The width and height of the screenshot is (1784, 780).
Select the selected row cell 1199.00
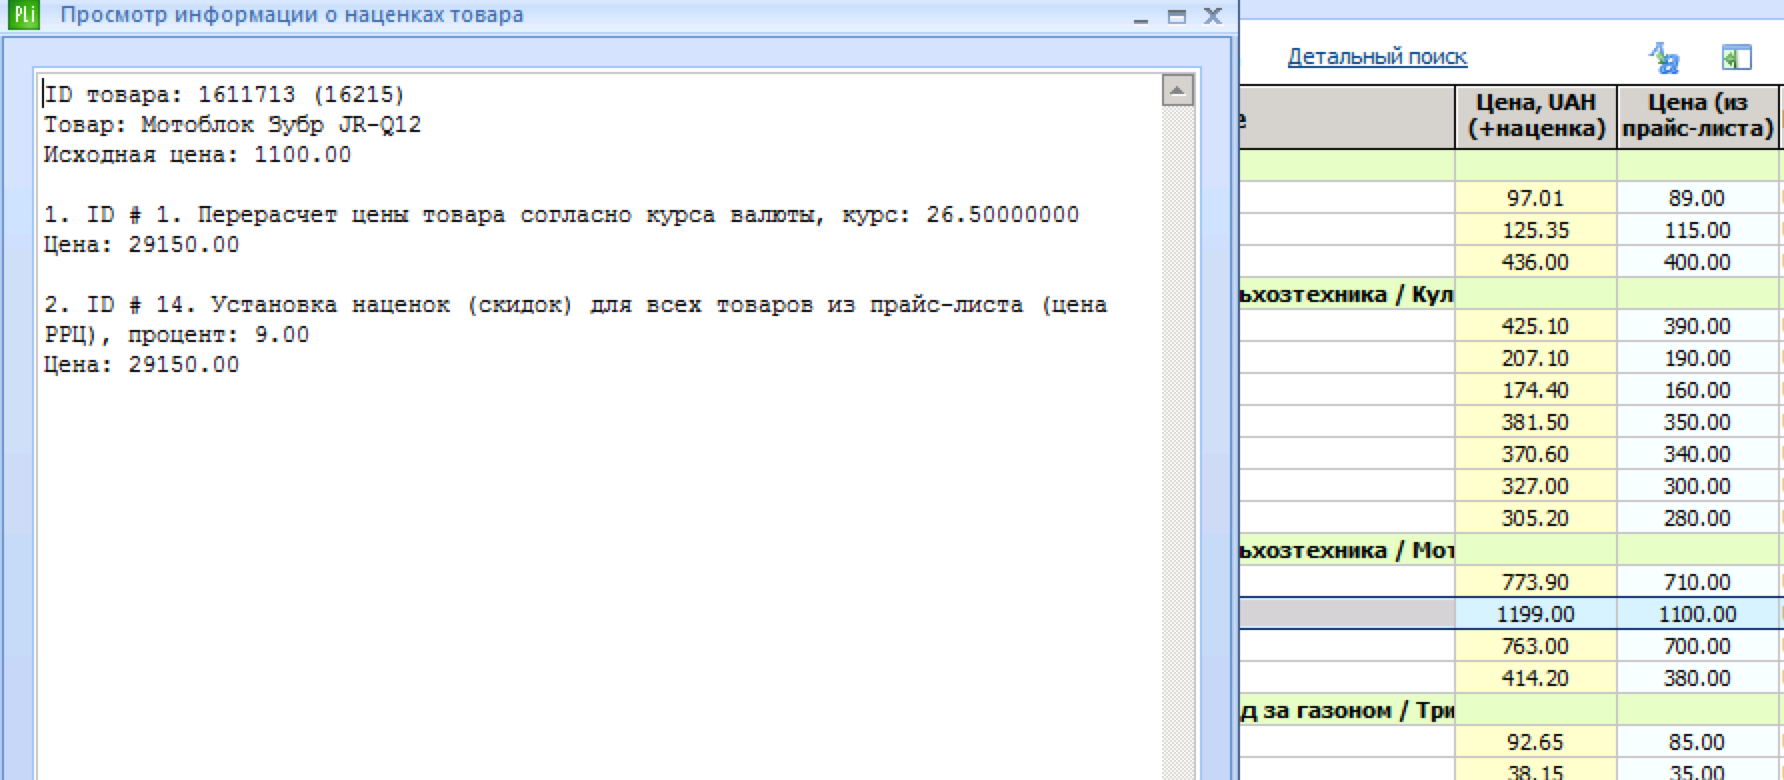(1536, 614)
